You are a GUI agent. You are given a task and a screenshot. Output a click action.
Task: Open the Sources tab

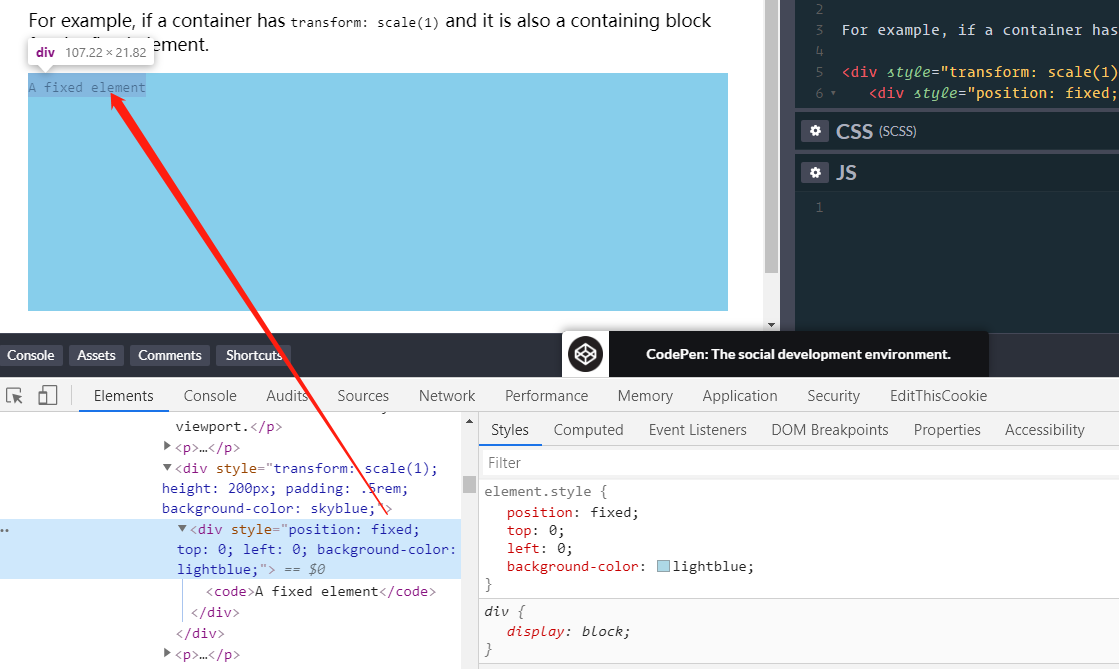pyautogui.click(x=363, y=396)
